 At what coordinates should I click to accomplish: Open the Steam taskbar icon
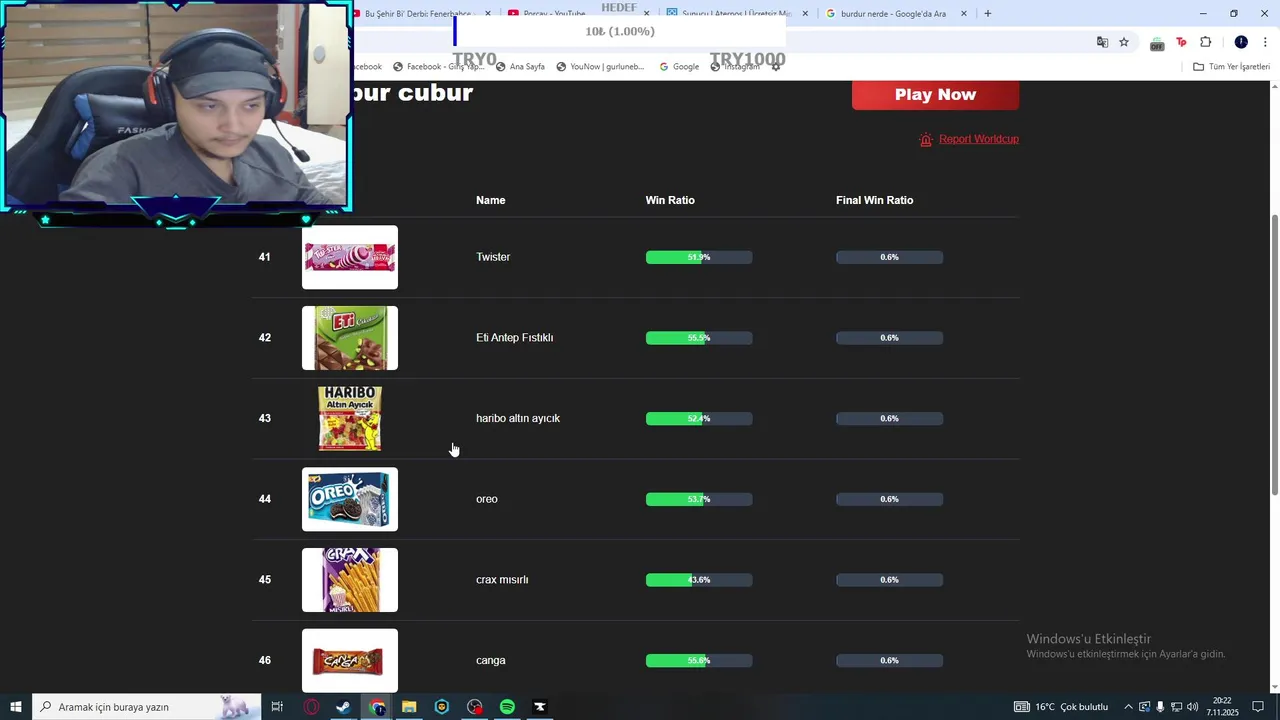coord(343,707)
